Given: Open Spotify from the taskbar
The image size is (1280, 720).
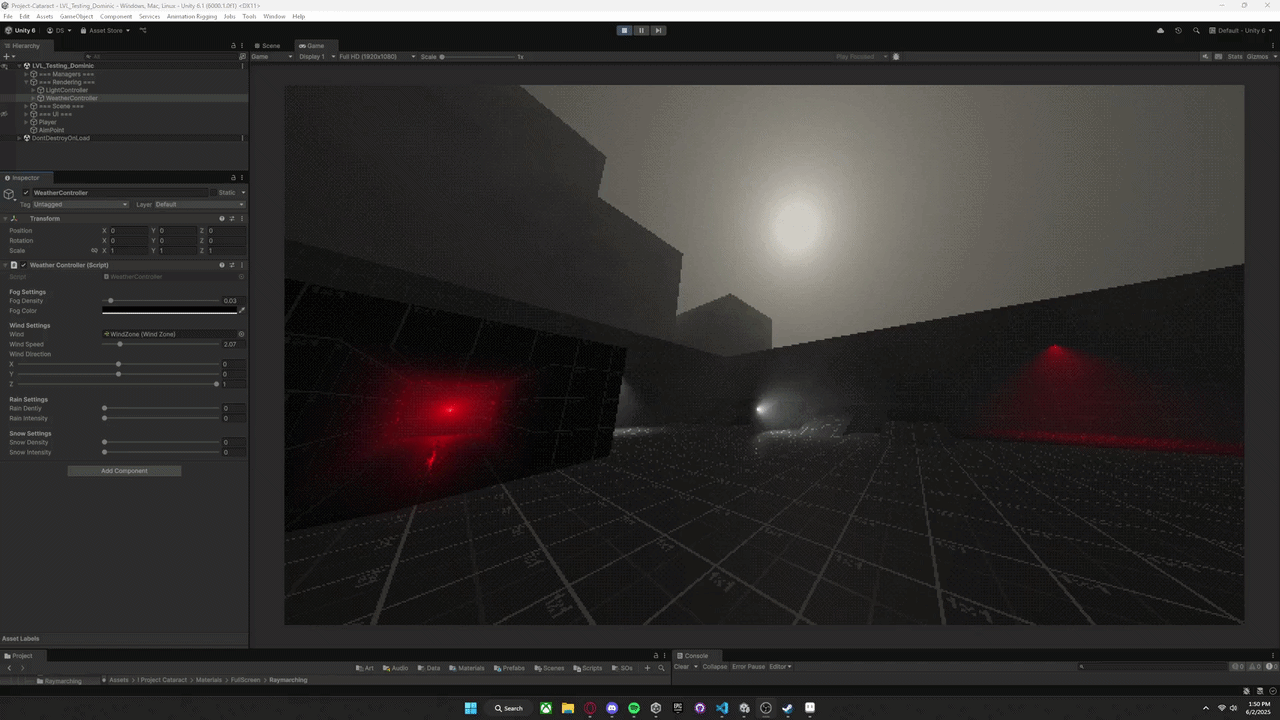Looking at the screenshot, I should pyautogui.click(x=634, y=708).
